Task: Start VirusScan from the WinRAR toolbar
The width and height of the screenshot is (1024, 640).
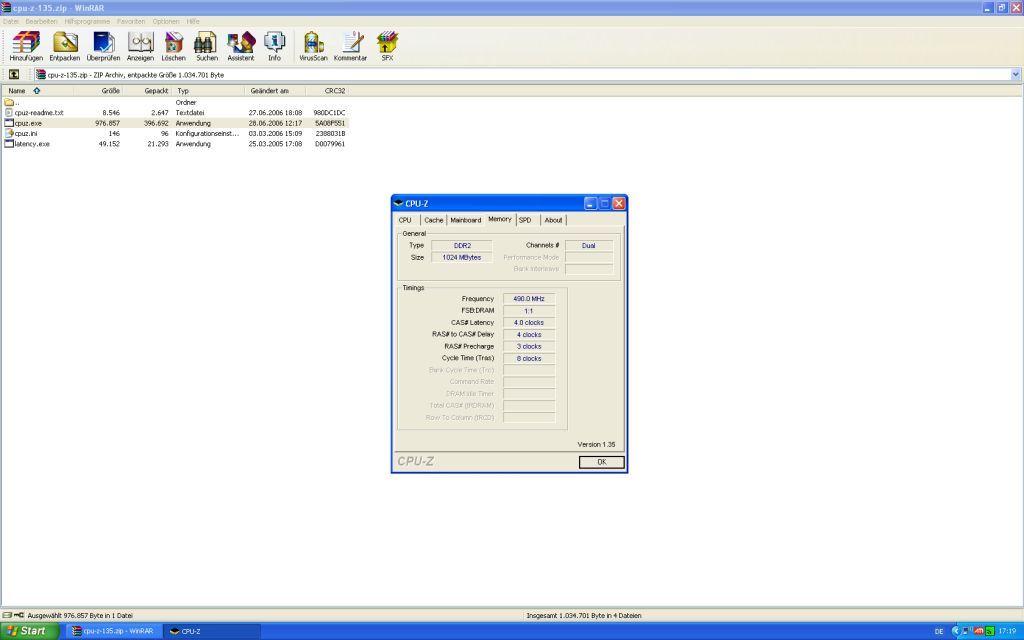Action: click(x=313, y=42)
